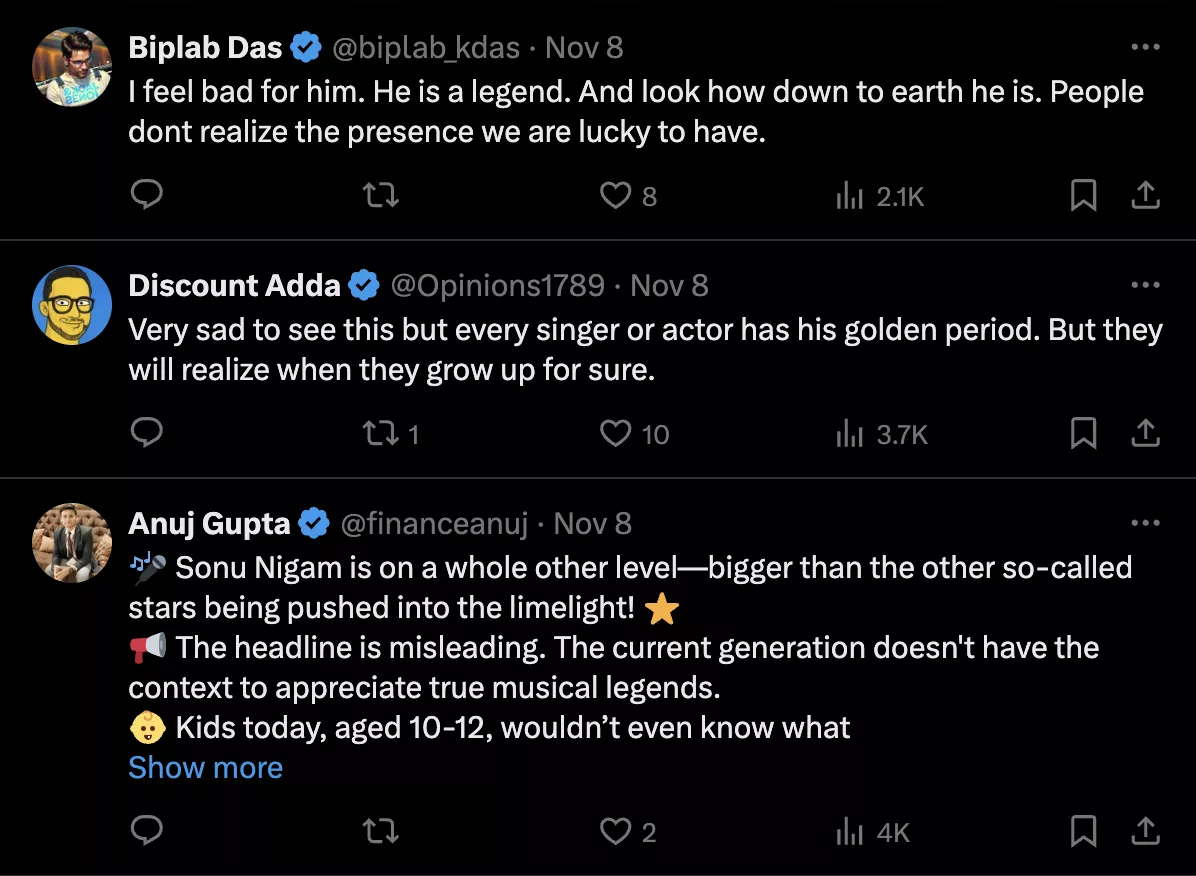Retweet Biplab Das's post
1196x876 pixels.
pyautogui.click(x=381, y=196)
